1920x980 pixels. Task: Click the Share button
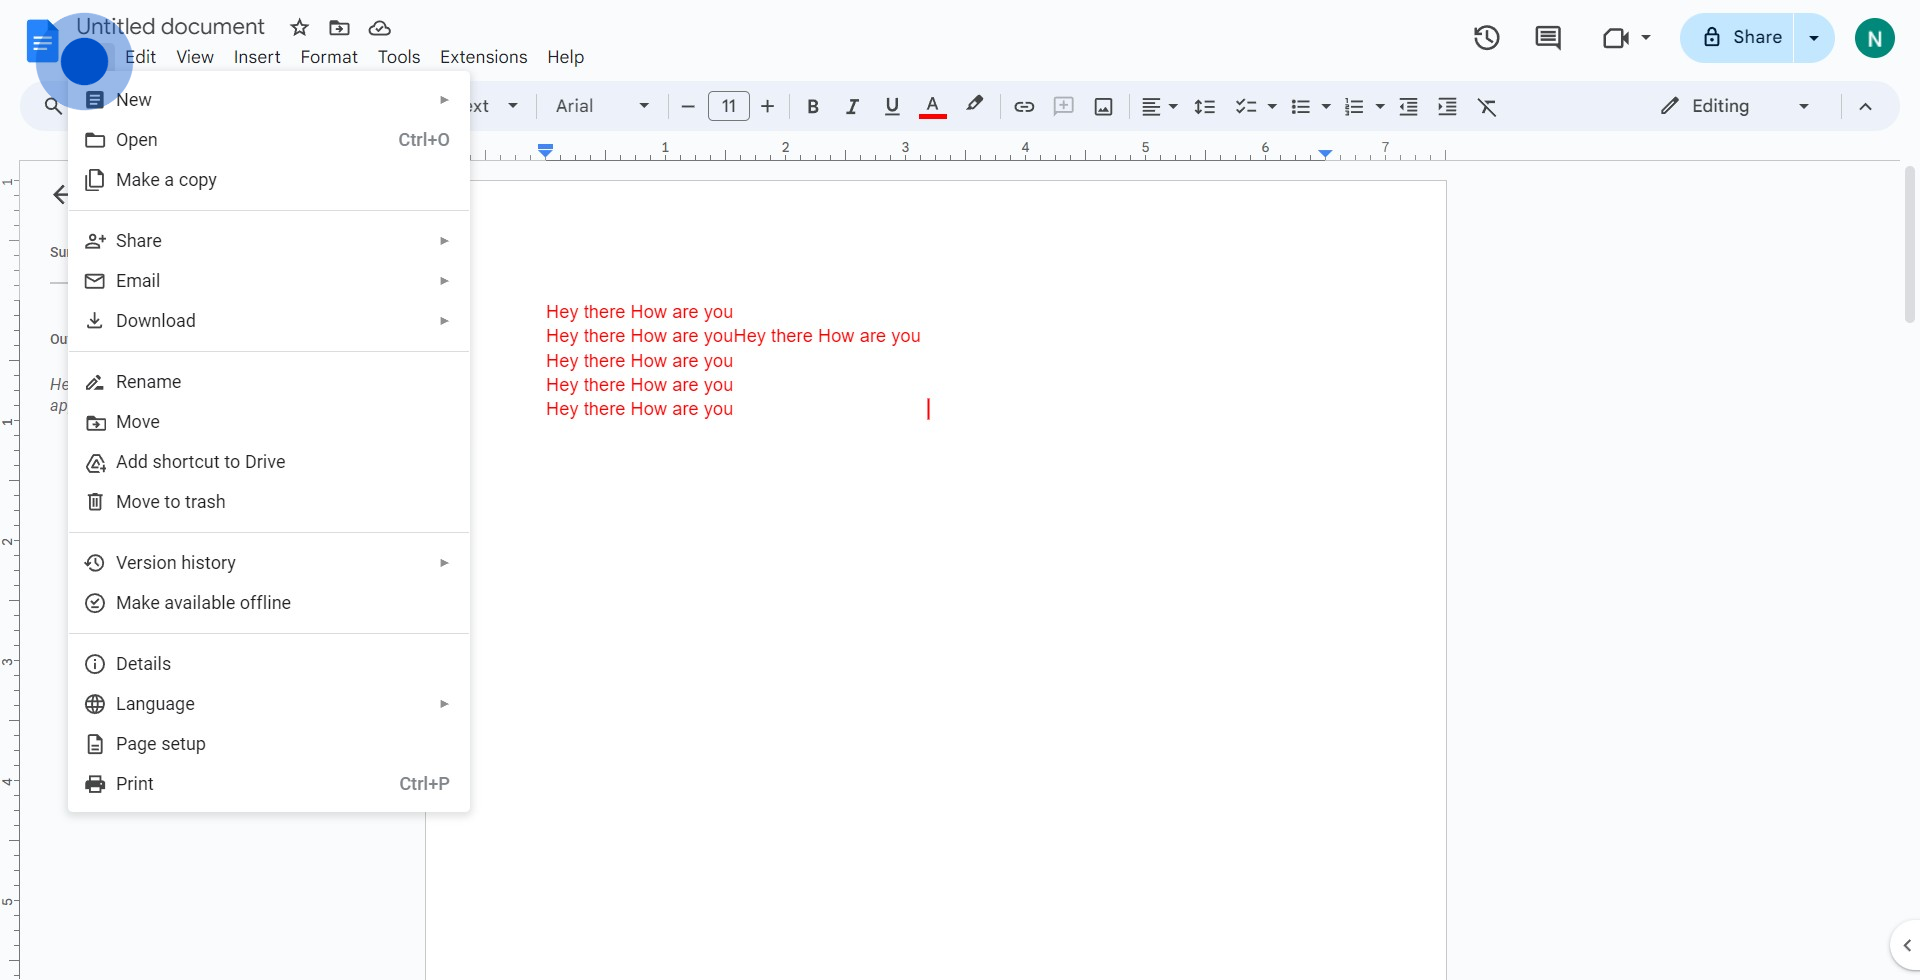click(1738, 38)
